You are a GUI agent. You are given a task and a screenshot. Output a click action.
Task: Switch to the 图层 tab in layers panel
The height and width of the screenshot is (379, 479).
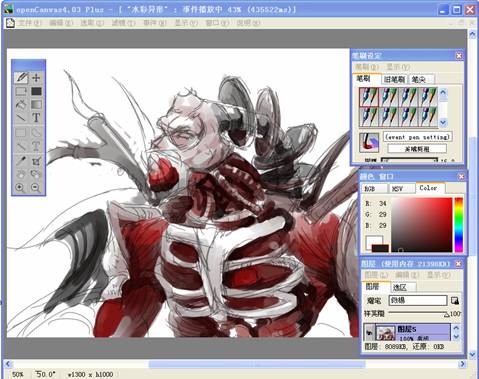click(x=375, y=287)
